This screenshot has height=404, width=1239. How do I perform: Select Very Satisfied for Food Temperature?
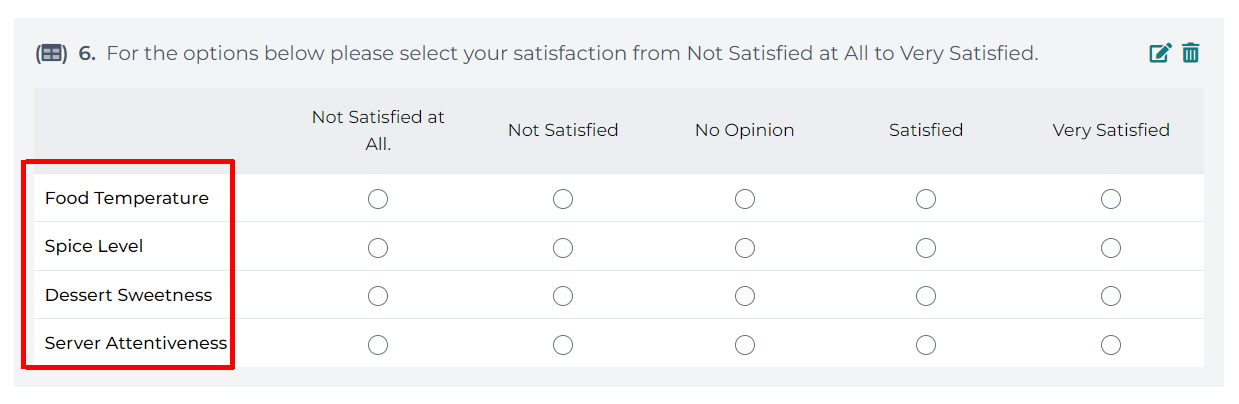tap(1111, 199)
